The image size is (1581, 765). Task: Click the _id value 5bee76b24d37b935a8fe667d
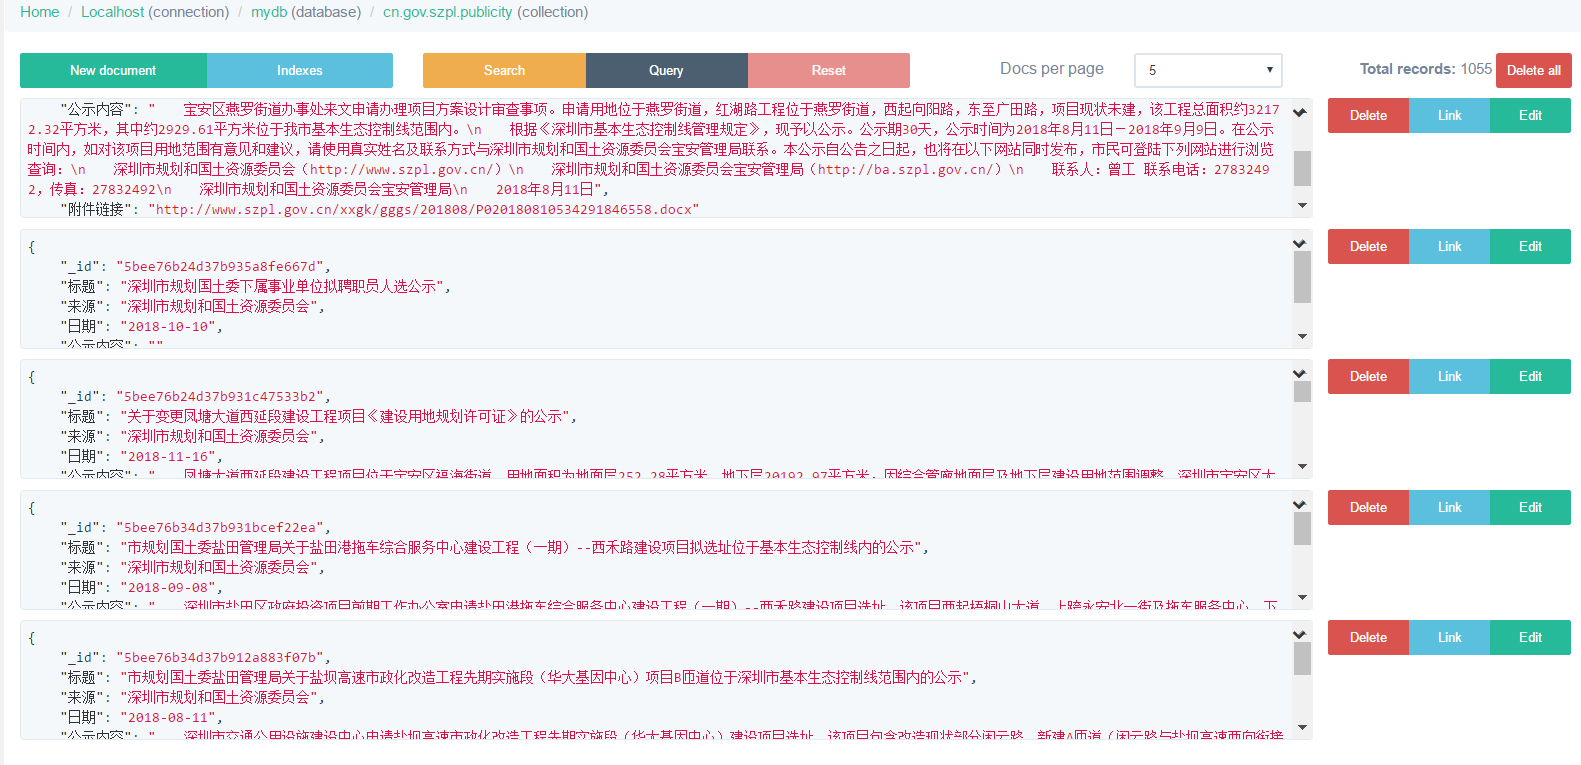(x=219, y=266)
